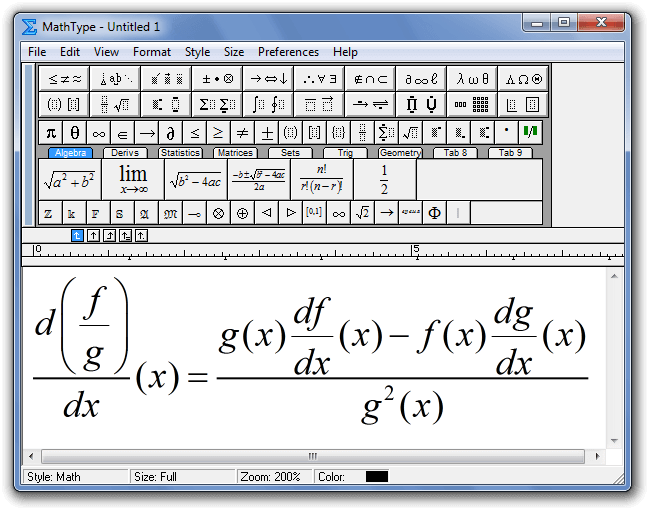Insert the plus-minus ± symbol
The height and width of the screenshot is (511, 650).
tap(267, 132)
